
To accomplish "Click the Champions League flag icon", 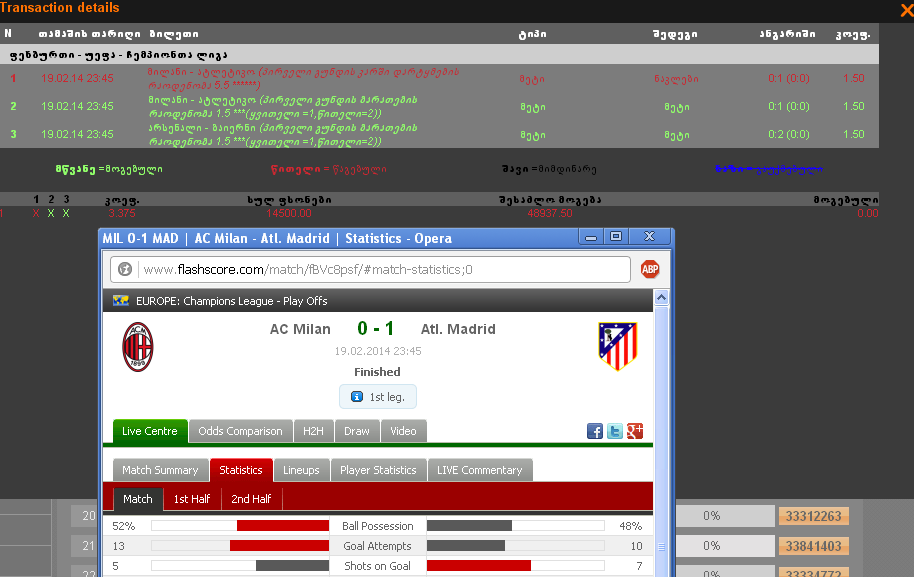I will click(x=121, y=301).
